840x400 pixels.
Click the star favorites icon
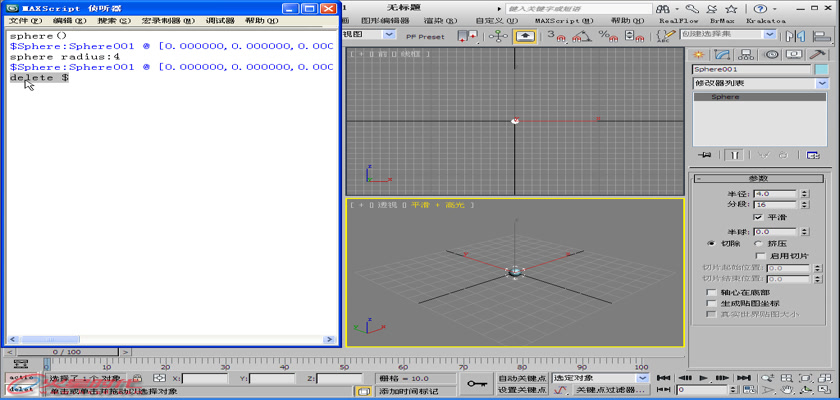coord(731,9)
